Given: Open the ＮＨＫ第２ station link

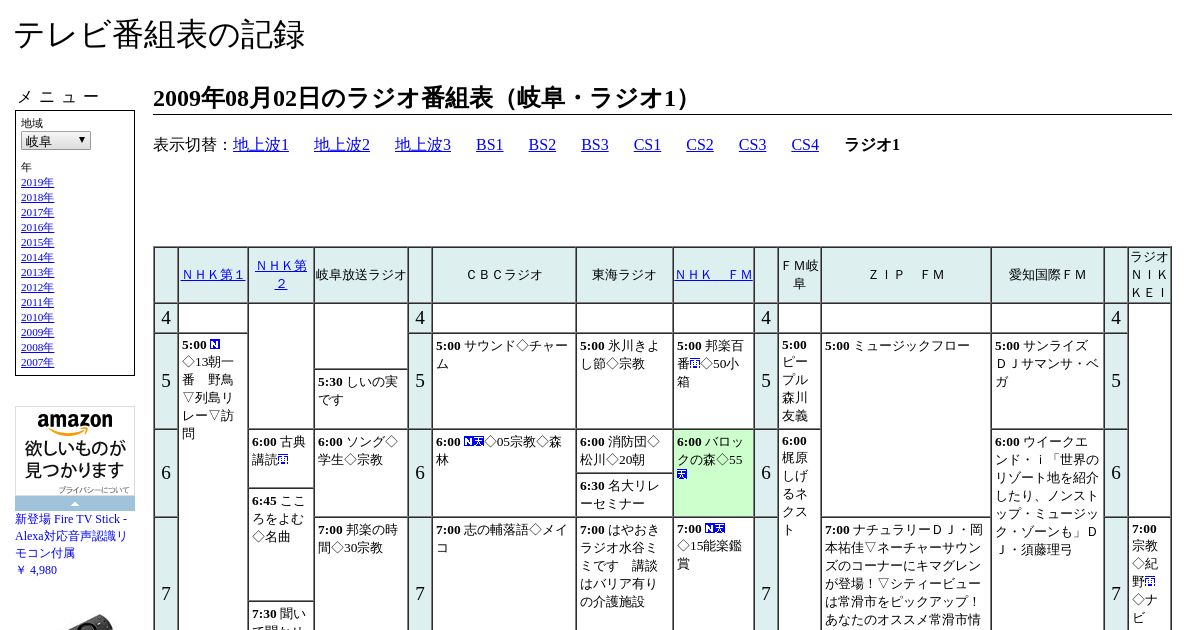Looking at the screenshot, I should (281, 275).
